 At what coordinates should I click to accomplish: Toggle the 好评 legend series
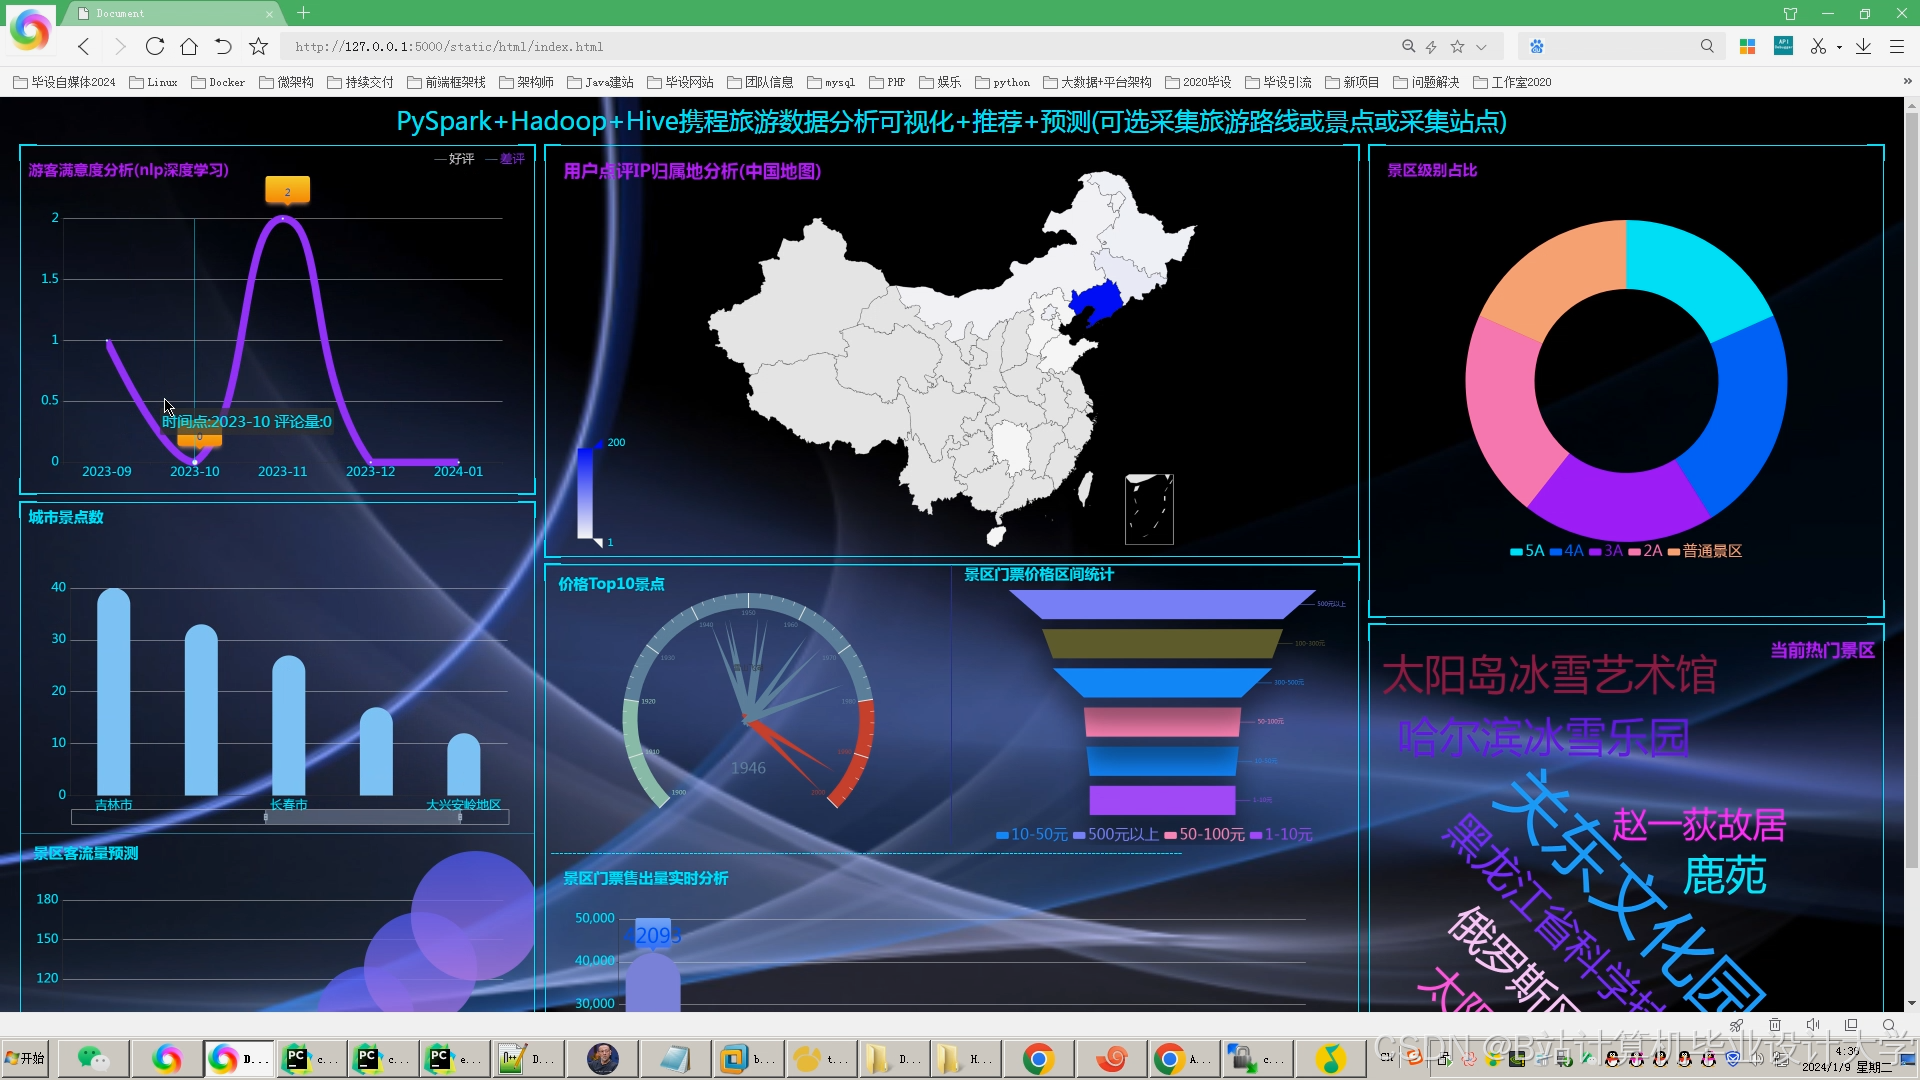455,159
